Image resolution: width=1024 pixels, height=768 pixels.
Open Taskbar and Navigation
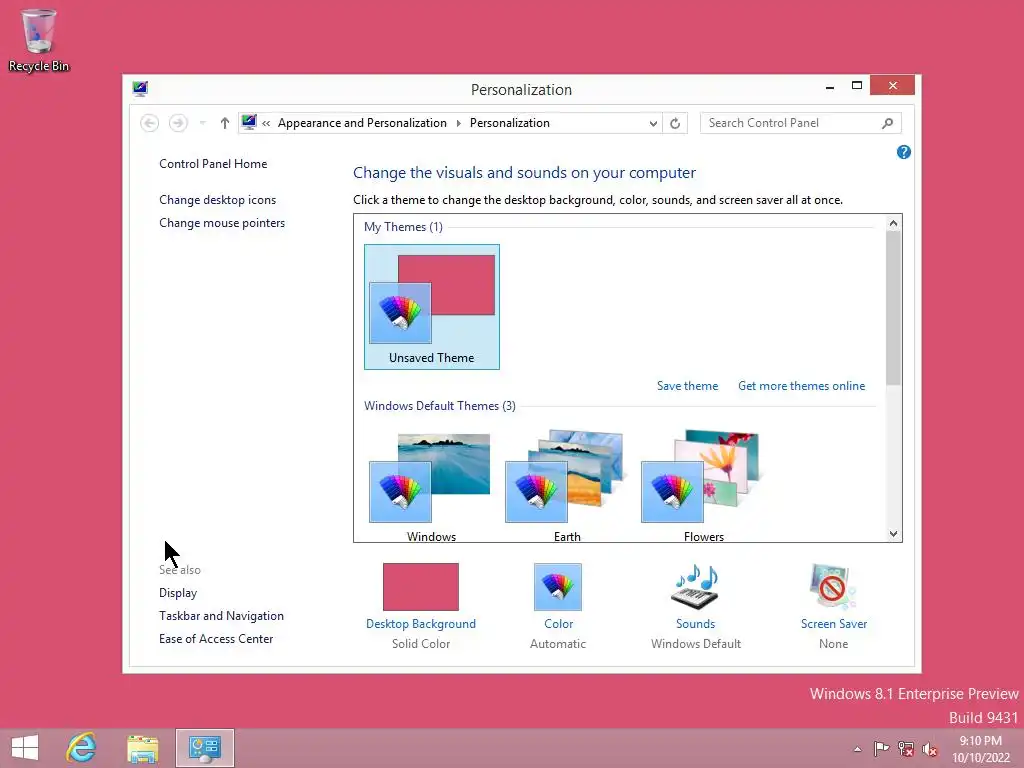[x=221, y=616]
